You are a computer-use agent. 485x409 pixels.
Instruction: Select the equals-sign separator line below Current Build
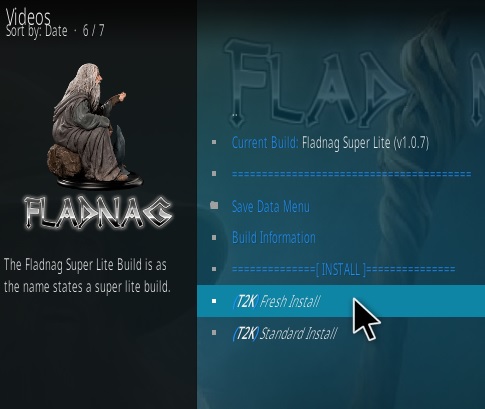(x=351, y=174)
